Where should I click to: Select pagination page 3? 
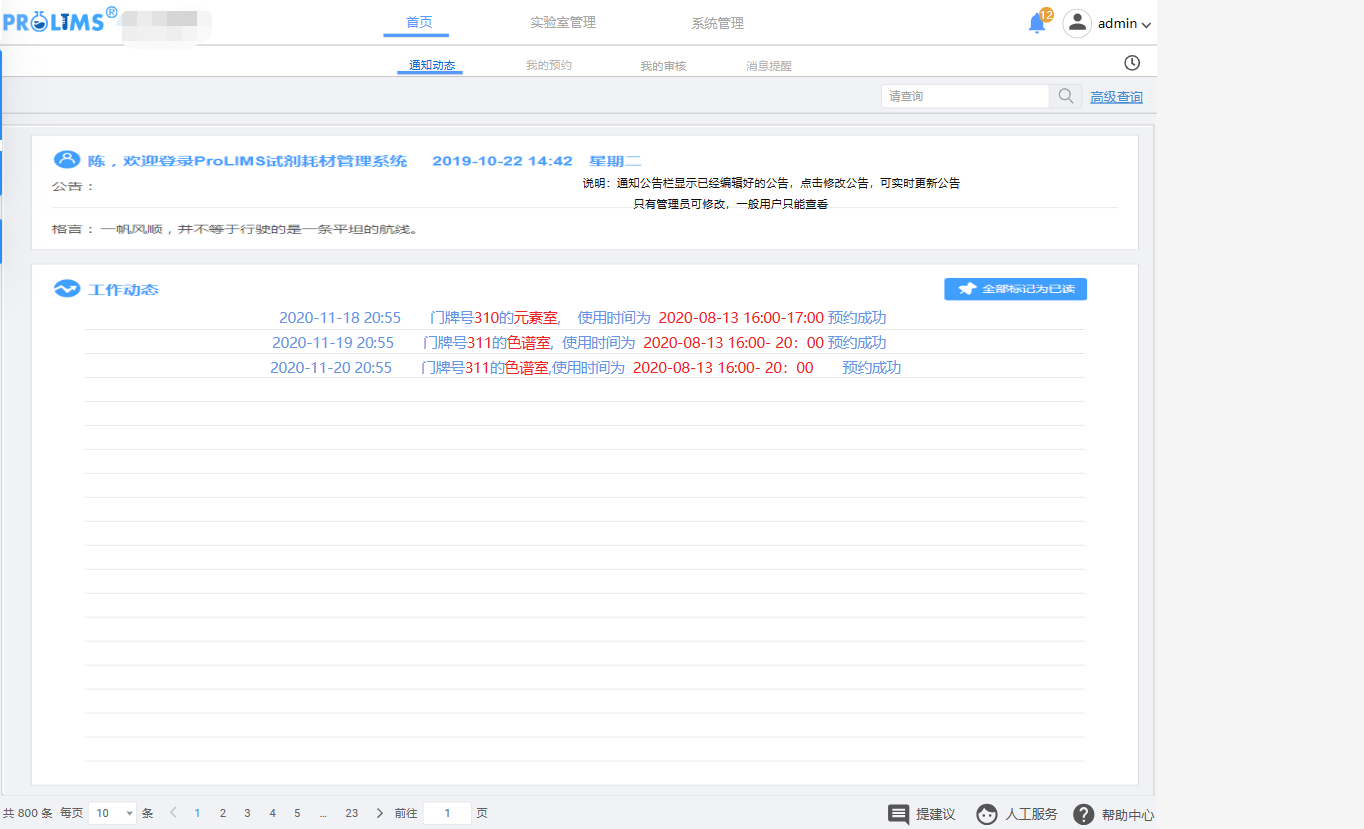point(247,813)
